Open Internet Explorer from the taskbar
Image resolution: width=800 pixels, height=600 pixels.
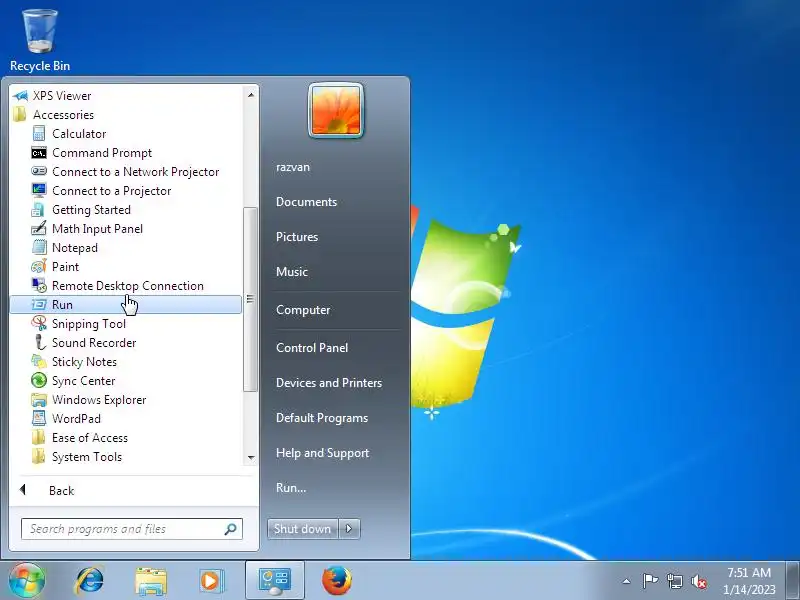coord(89,581)
